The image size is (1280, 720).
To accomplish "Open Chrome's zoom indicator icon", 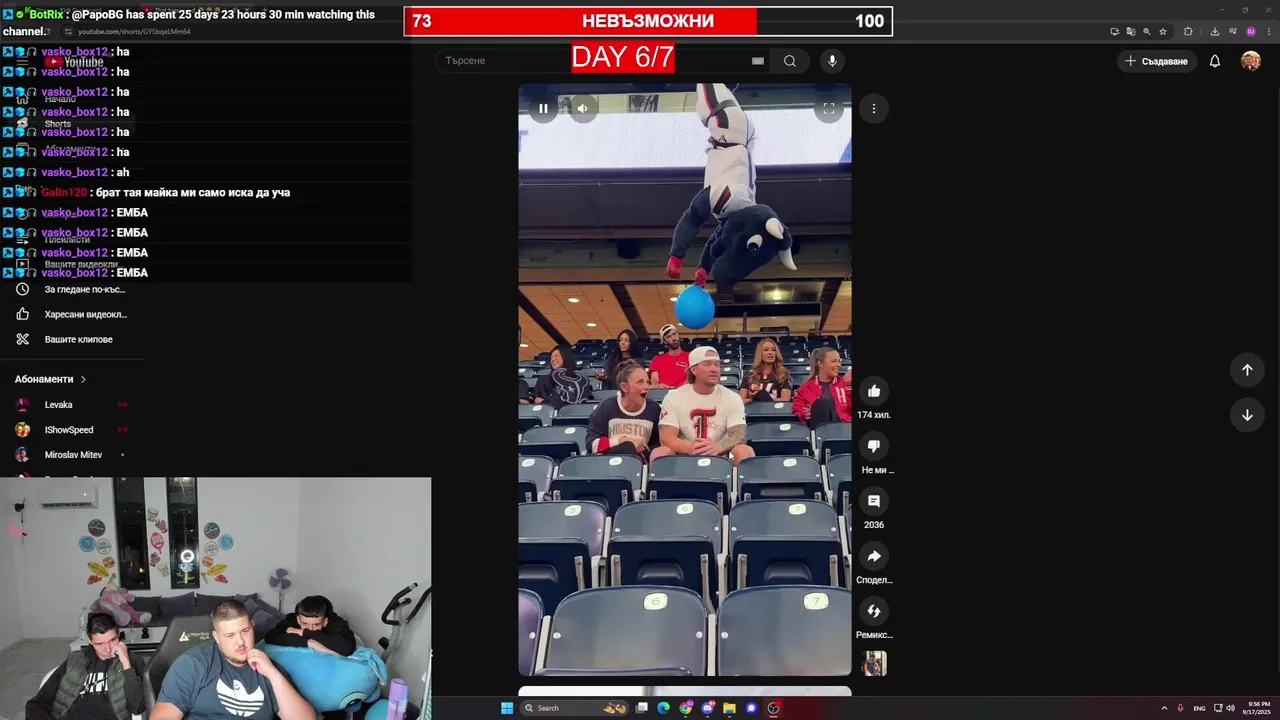I will tap(1147, 32).
